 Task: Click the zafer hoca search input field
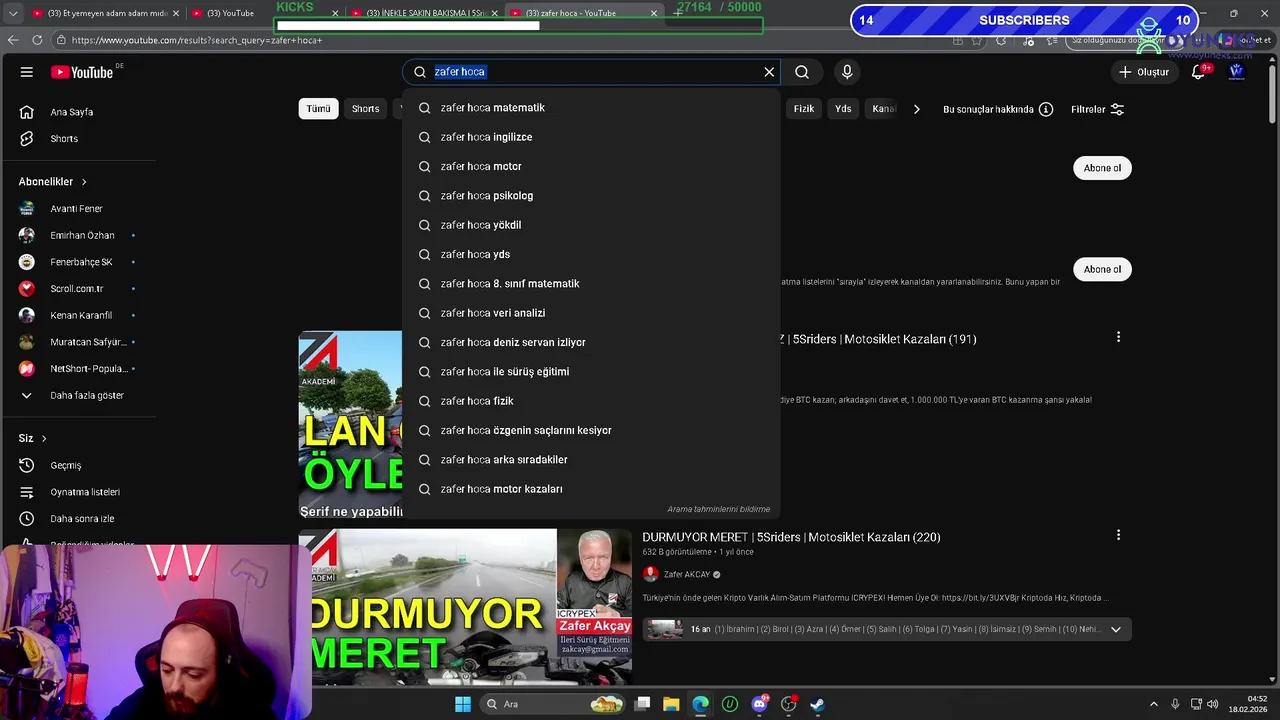[595, 72]
